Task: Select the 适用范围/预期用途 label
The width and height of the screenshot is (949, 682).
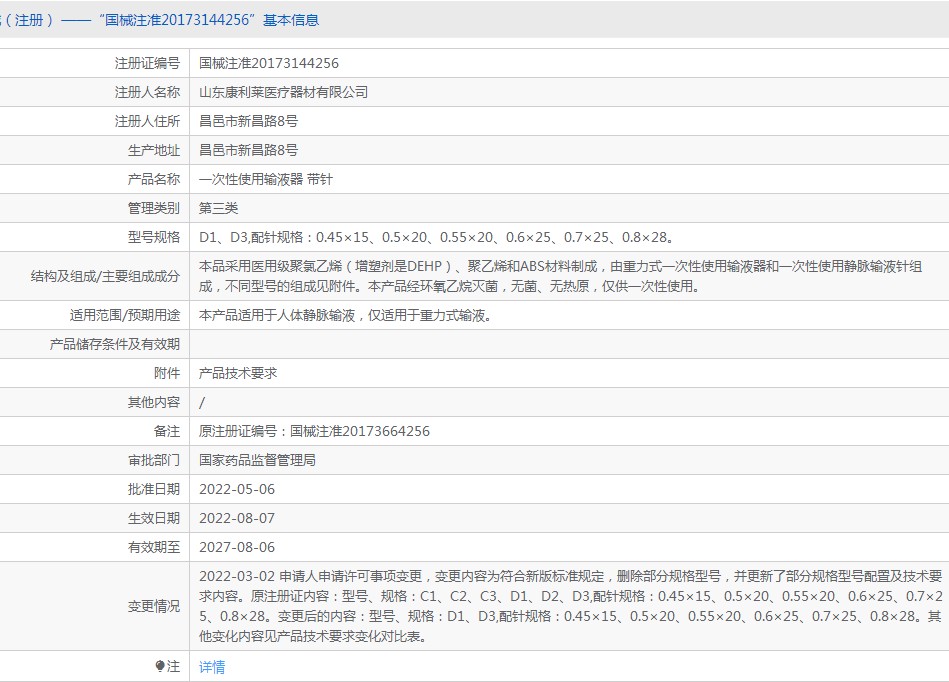Action: tap(125, 315)
